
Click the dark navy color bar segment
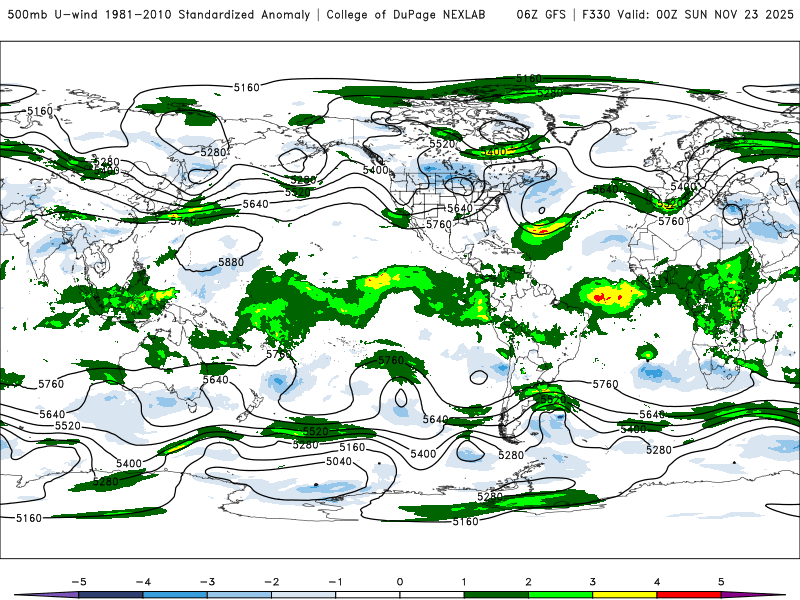[x=111, y=595]
